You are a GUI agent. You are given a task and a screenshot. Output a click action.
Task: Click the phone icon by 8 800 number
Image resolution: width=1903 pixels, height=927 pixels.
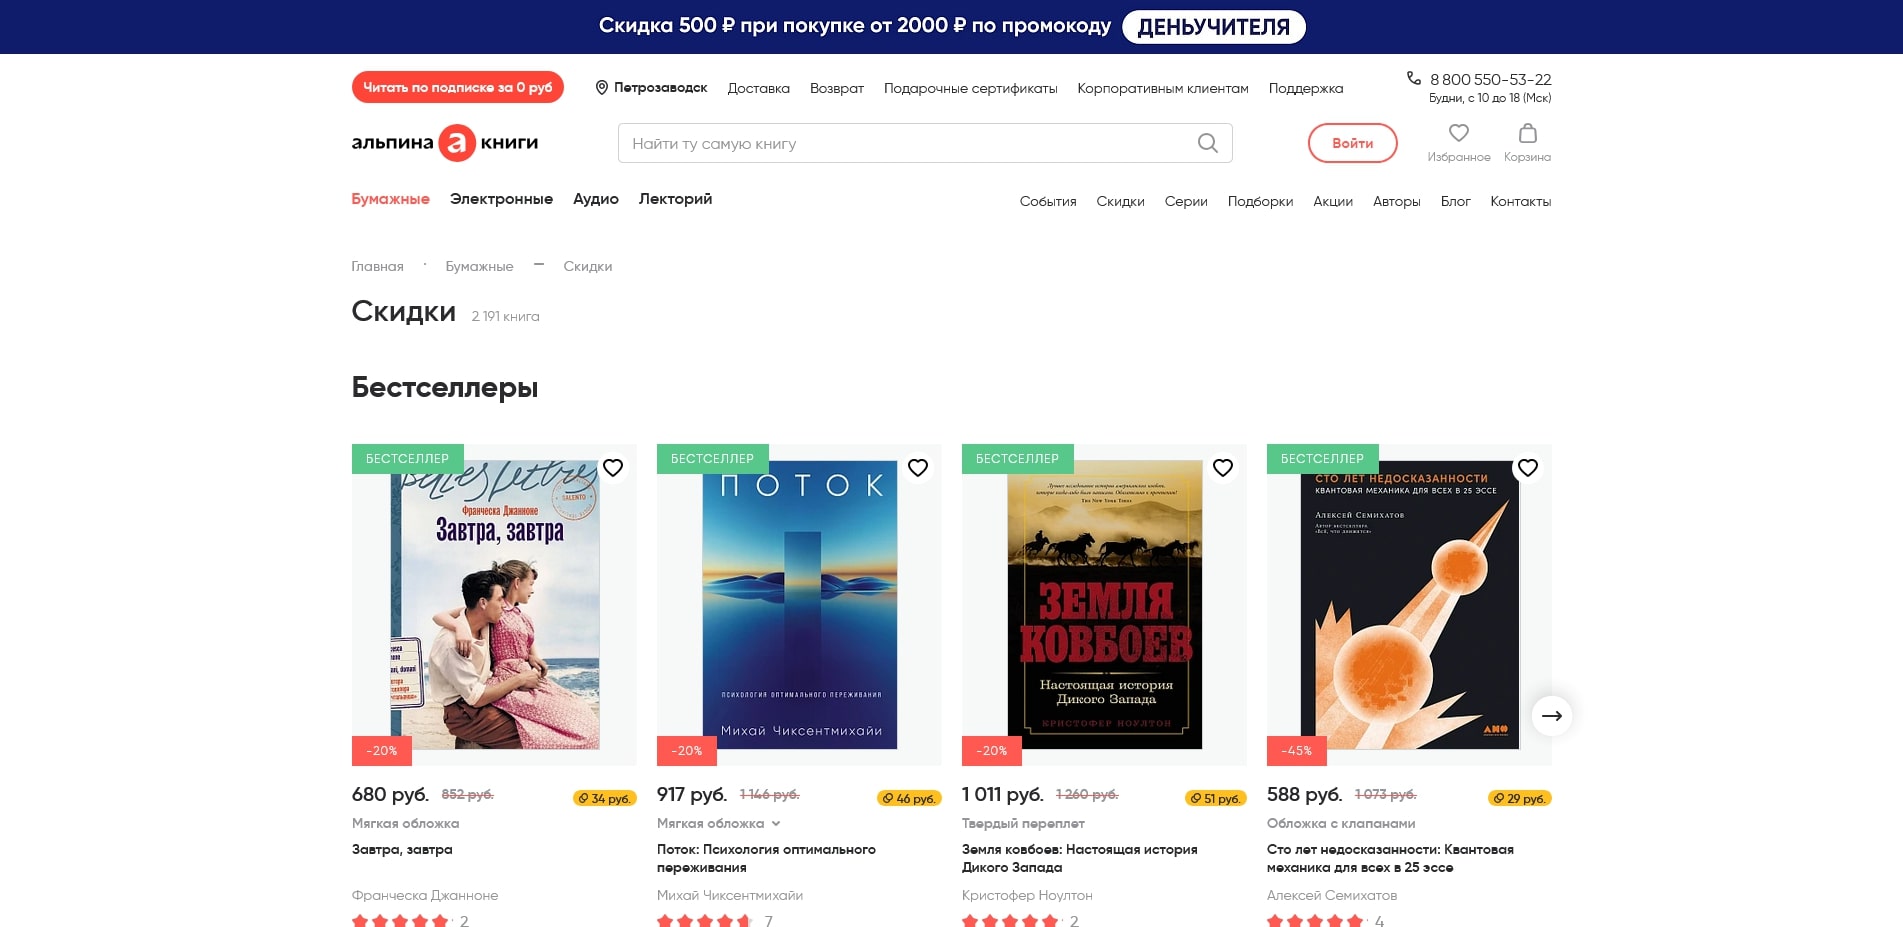click(x=1413, y=78)
